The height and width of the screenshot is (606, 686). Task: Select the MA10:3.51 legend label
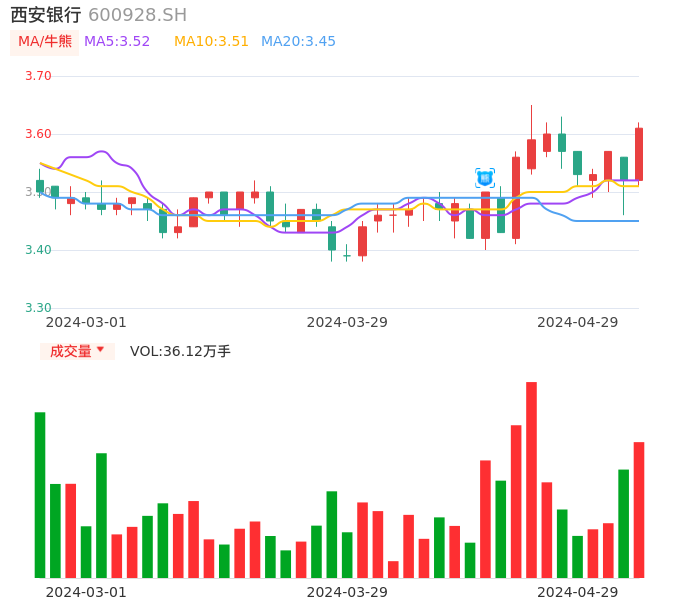[x=211, y=42]
